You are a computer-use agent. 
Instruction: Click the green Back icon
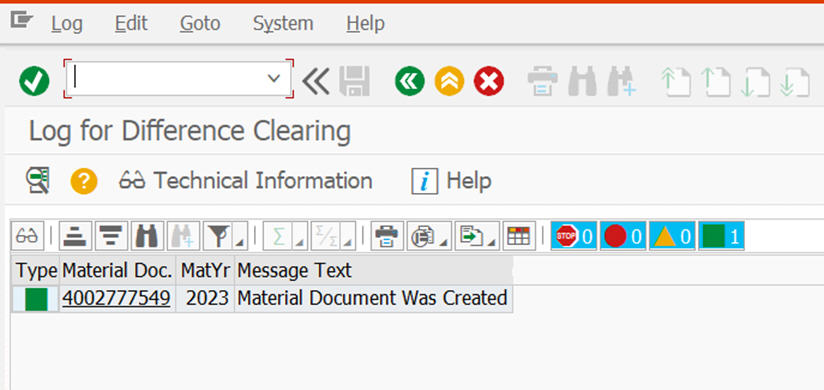pos(410,81)
